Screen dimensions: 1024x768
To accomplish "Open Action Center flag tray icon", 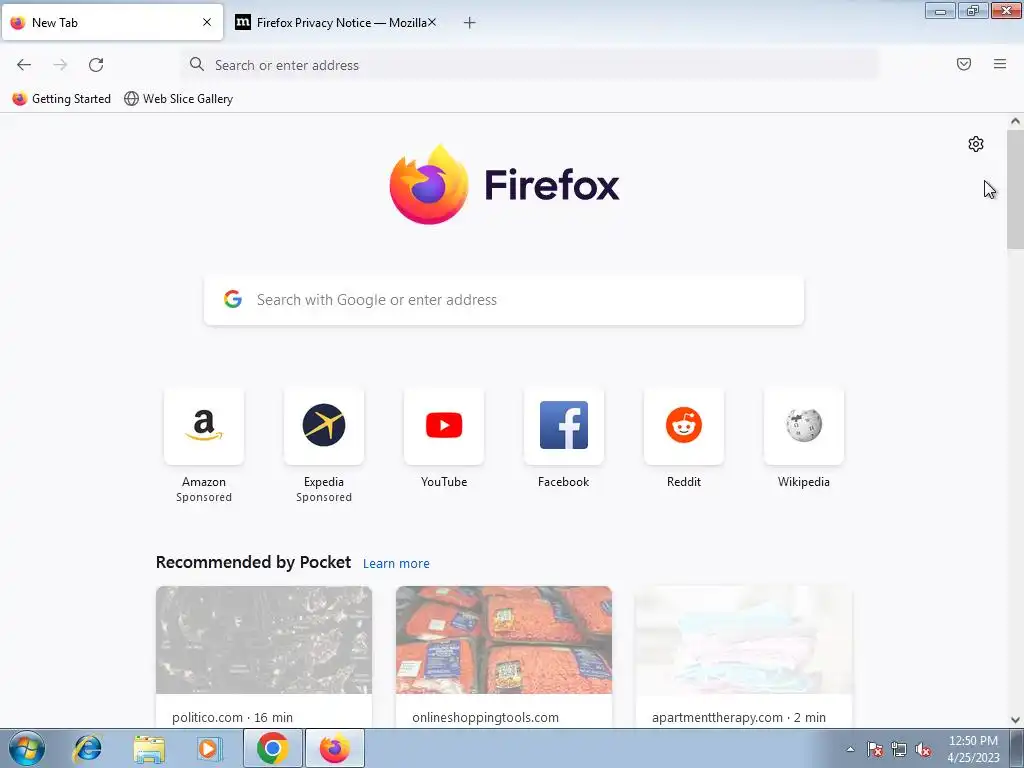I will coord(875,749).
